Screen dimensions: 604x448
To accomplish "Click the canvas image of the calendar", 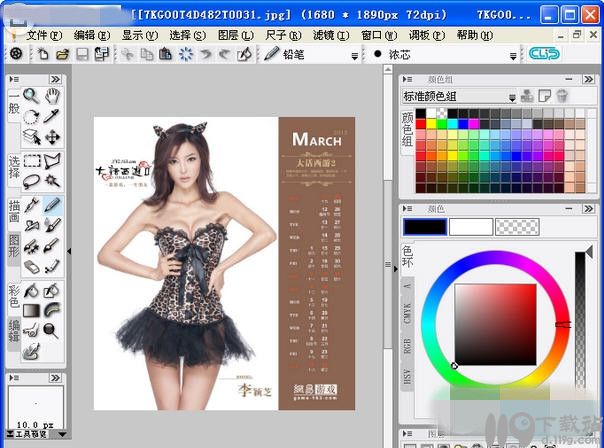I will (225, 263).
